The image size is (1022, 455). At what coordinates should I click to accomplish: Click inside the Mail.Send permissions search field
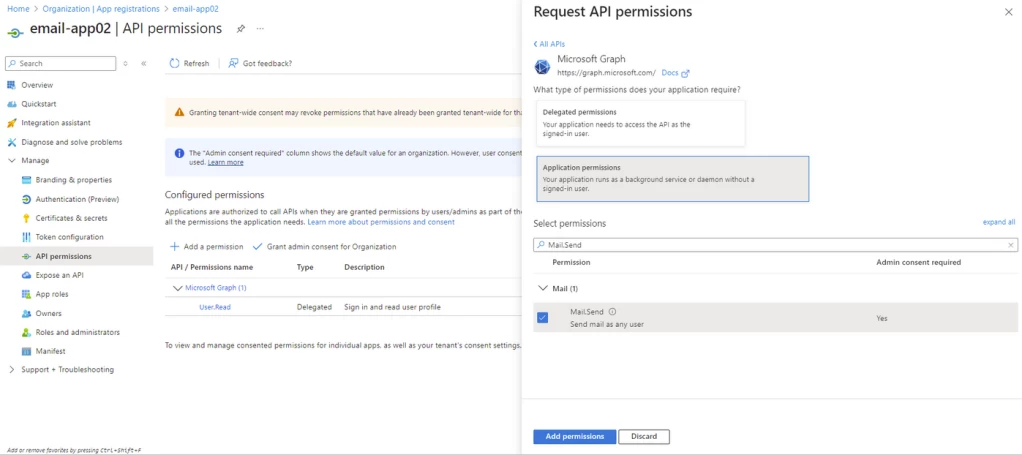[770, 244]
